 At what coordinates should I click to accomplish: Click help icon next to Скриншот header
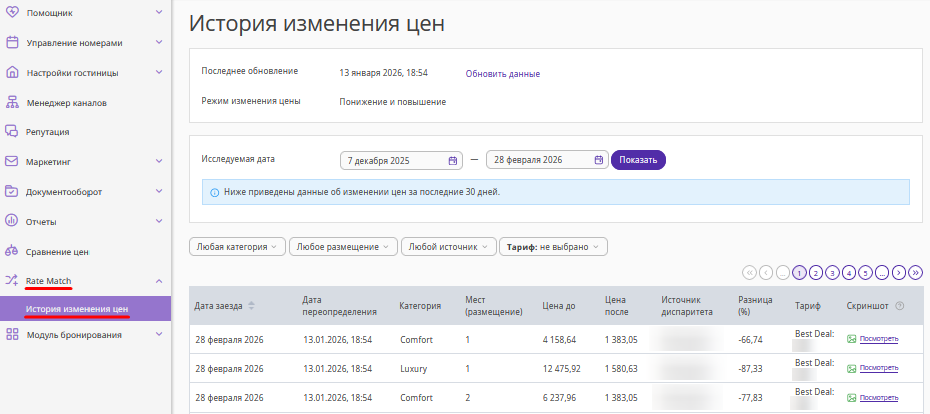pyautogui.click(x=900, y=306)
